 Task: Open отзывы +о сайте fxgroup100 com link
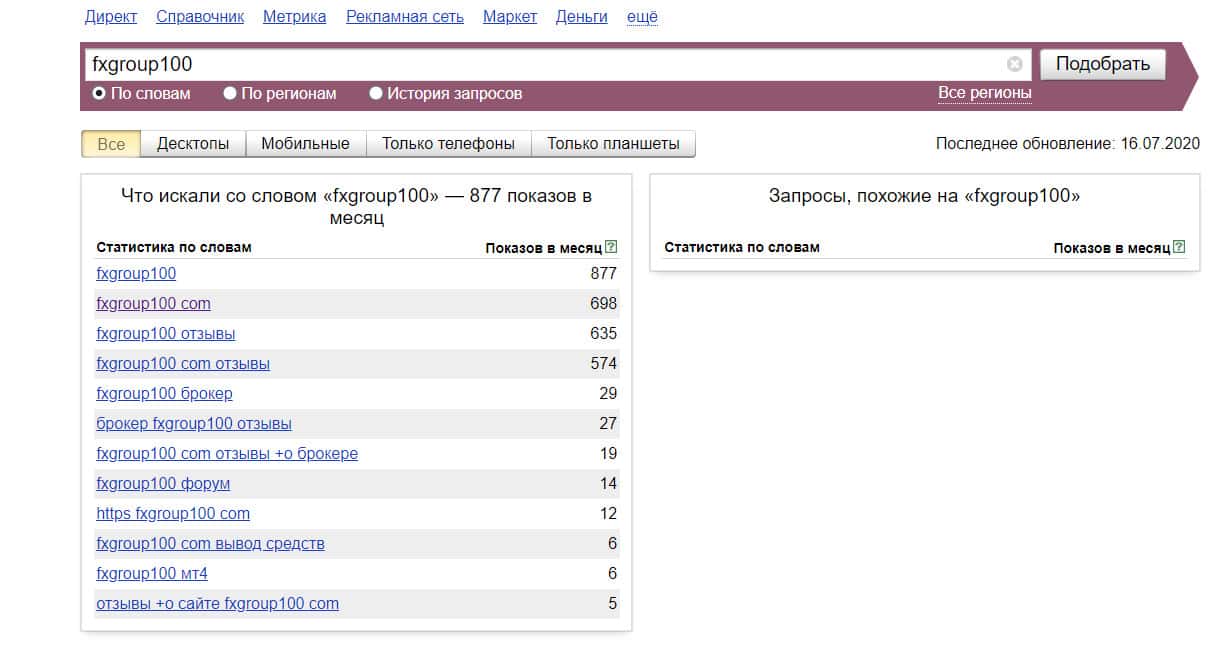pyautogui.click(x=217, y=603)
